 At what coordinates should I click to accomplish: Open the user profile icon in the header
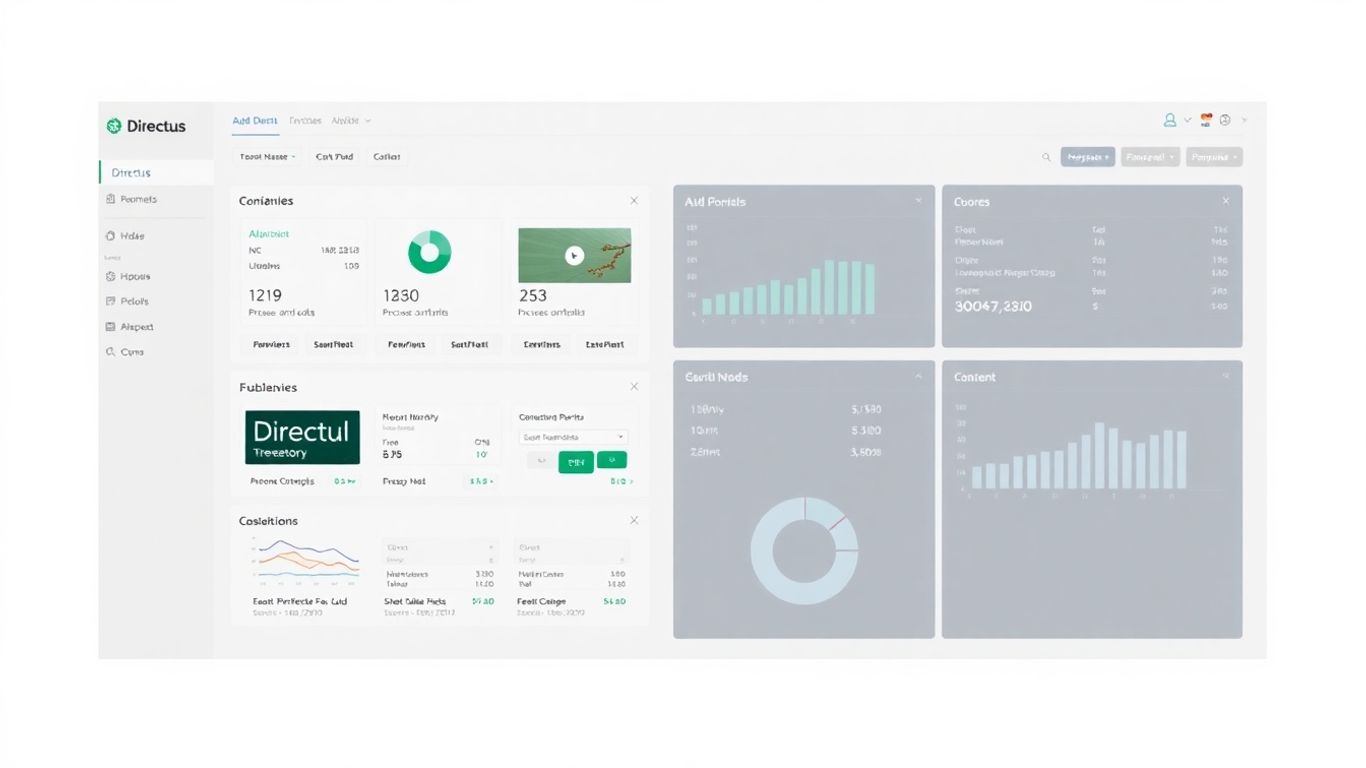coord(1169,120)
